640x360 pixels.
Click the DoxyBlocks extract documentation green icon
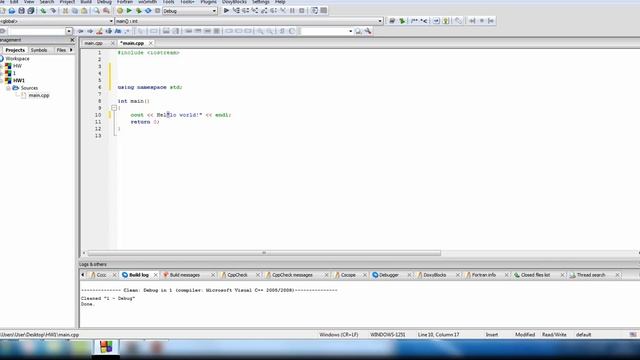pos(402,21)
